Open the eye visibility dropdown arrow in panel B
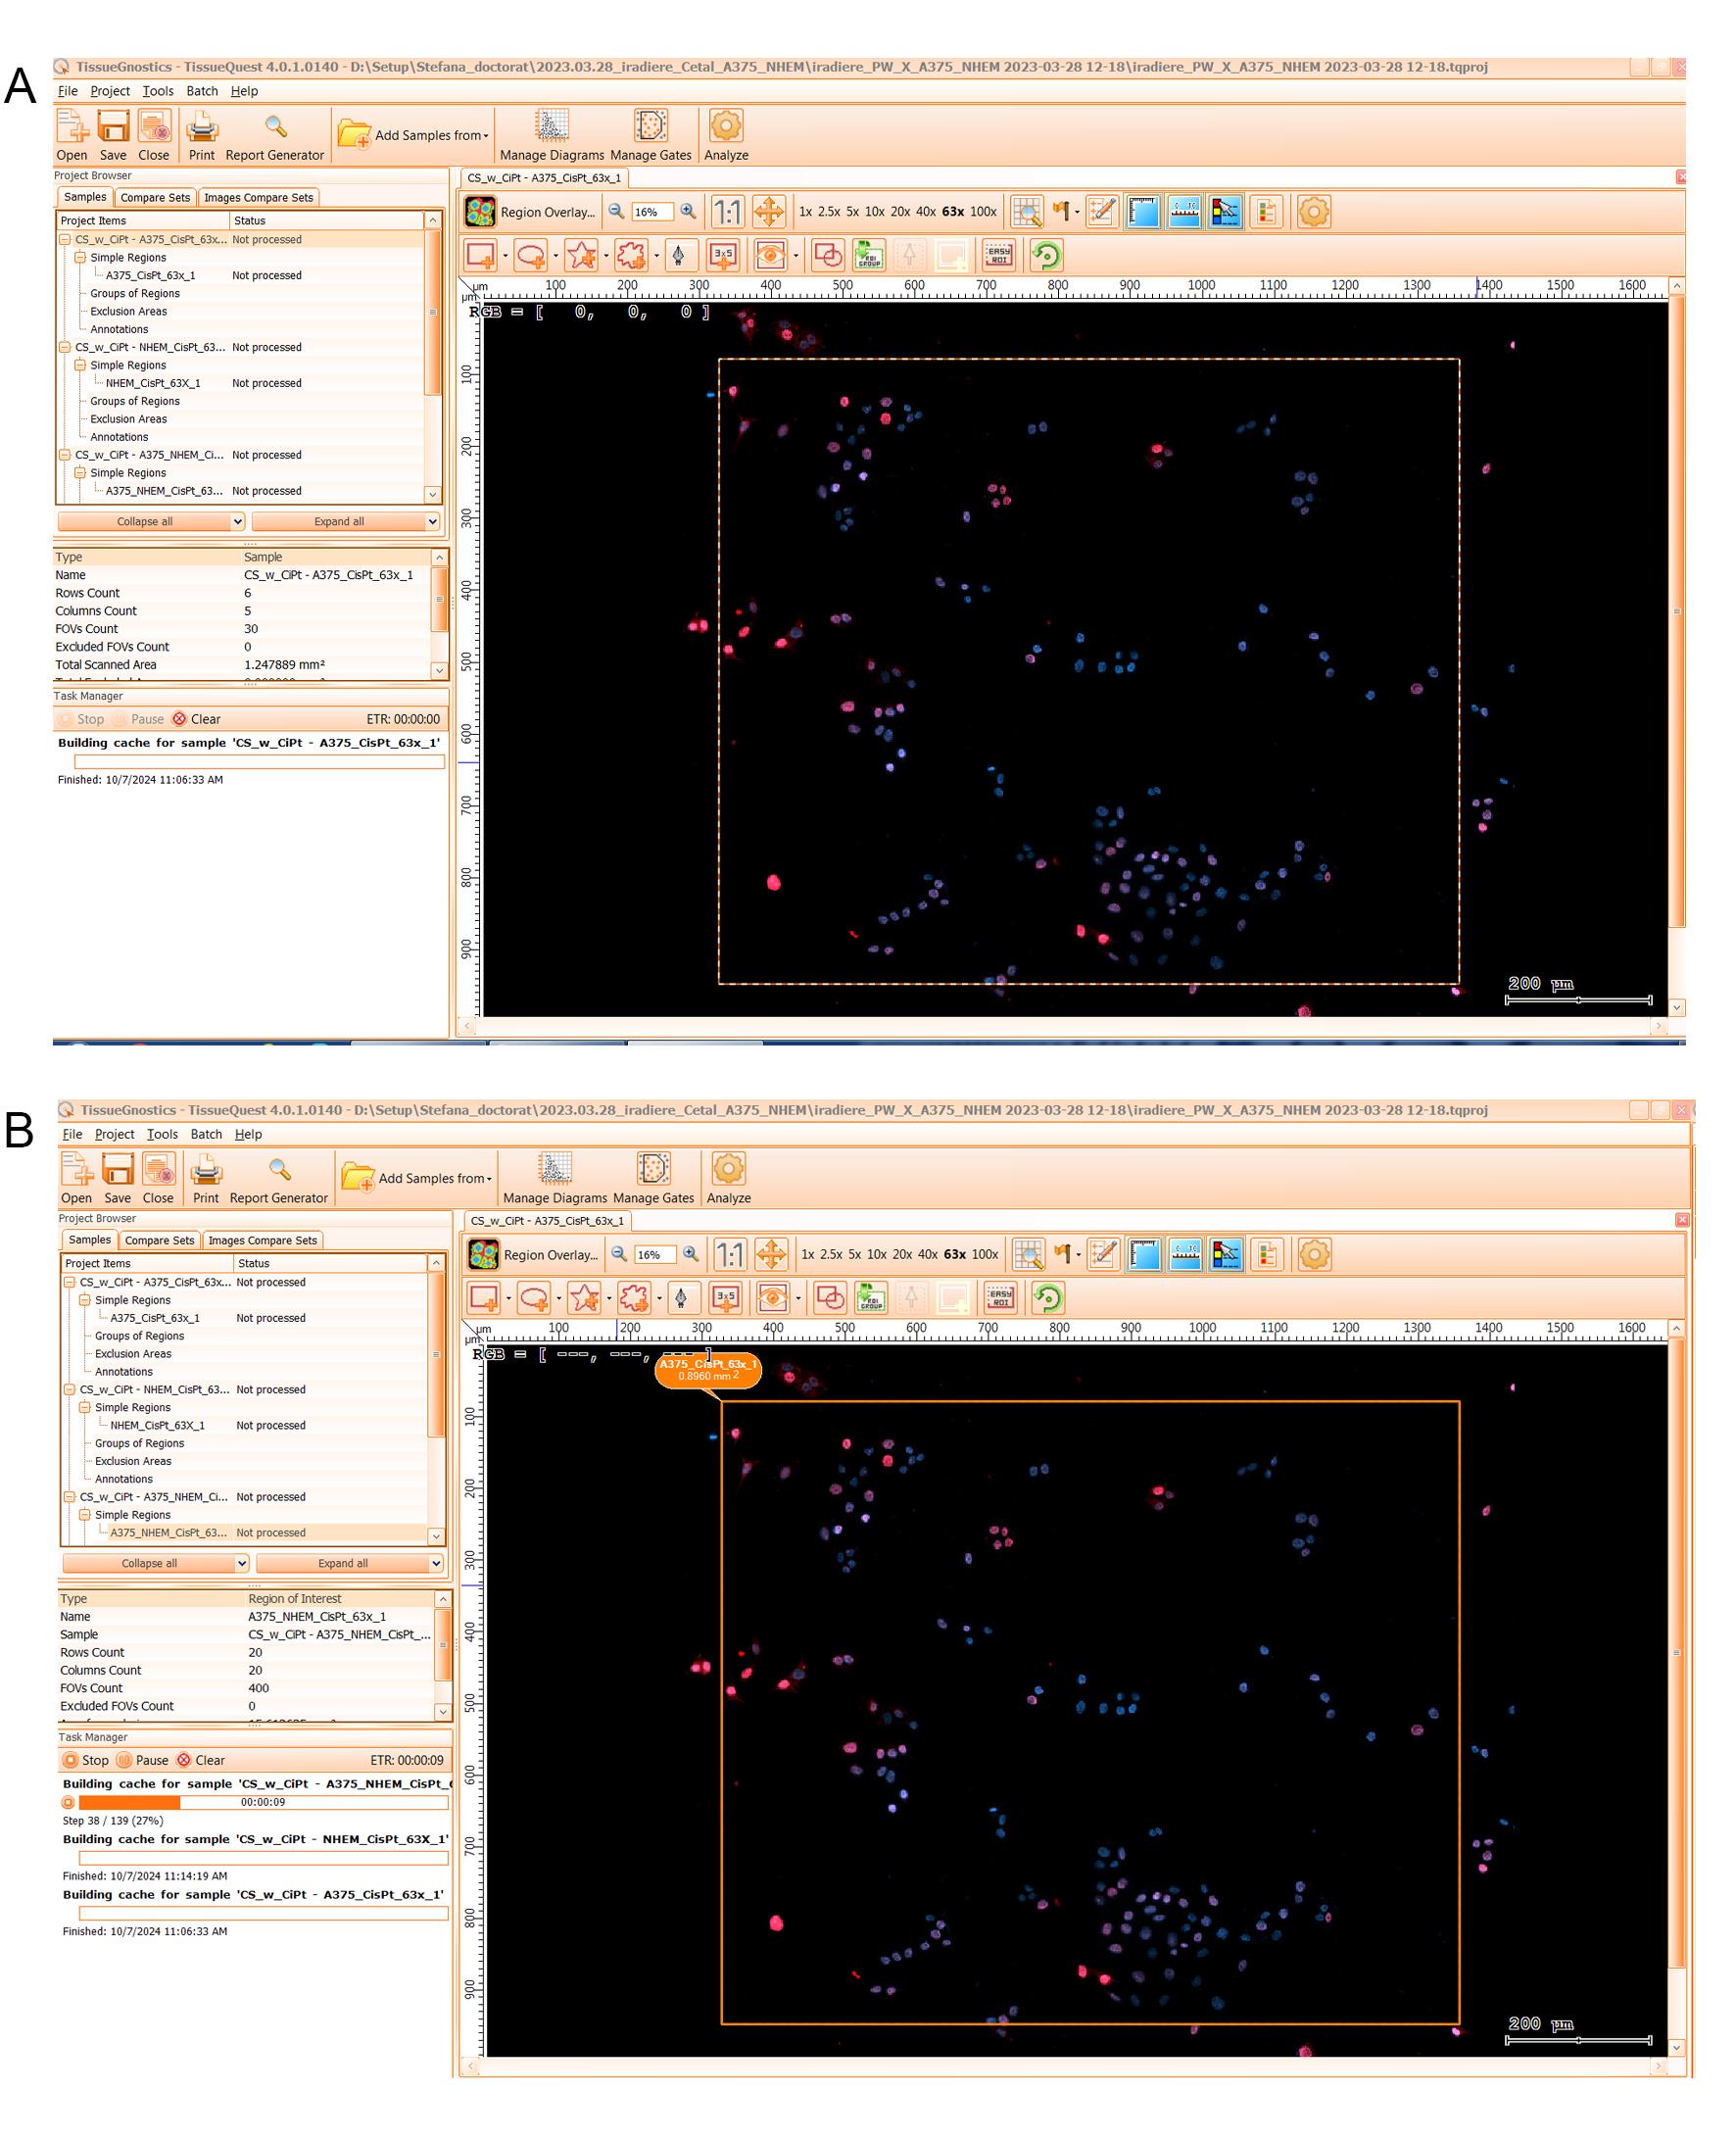Screen dimensions: 1736x2141 pyautogui.click(x=798, y=1299)
